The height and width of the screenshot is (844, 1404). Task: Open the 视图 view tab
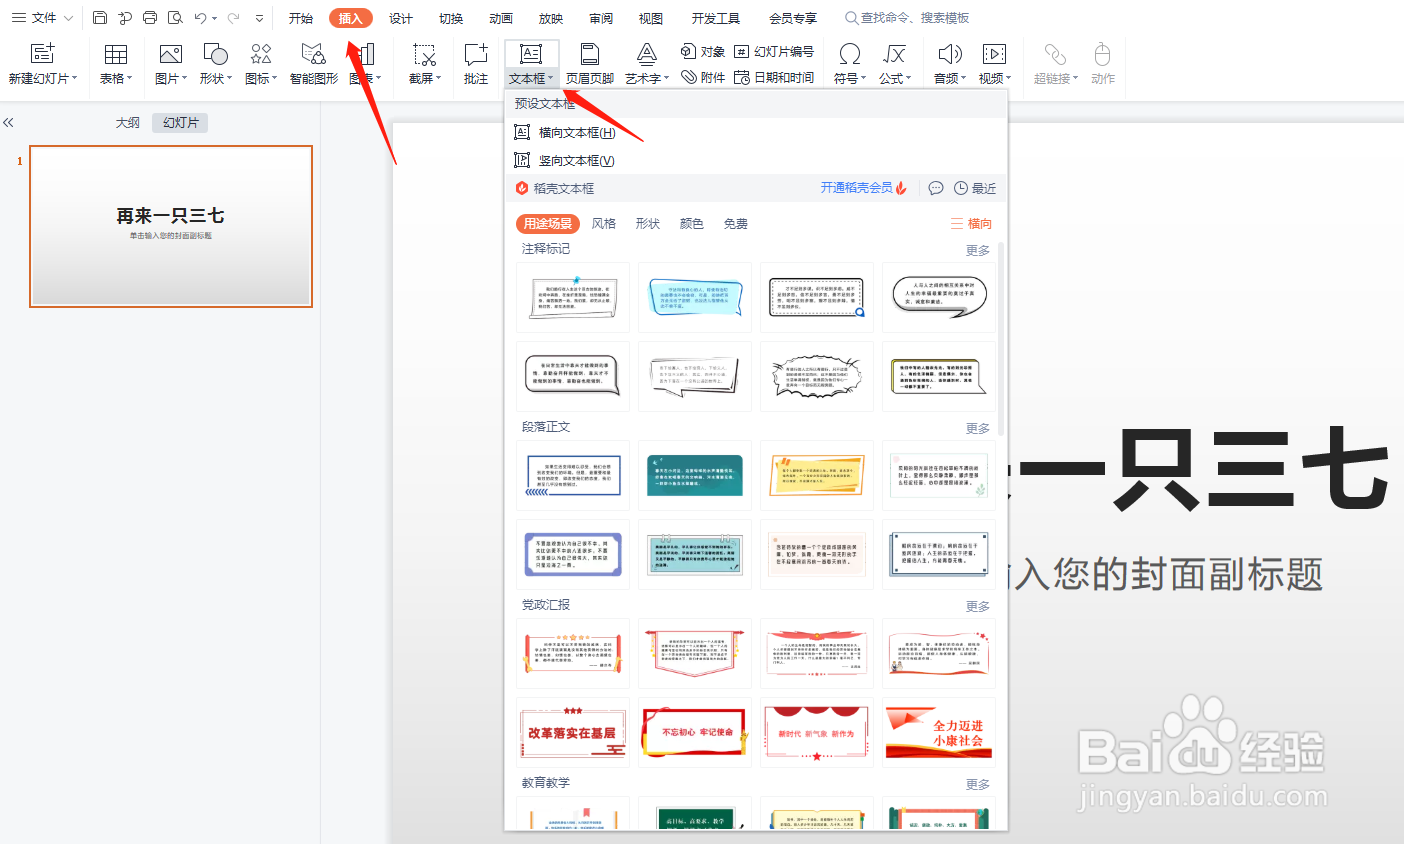click(x=651, y=18)
